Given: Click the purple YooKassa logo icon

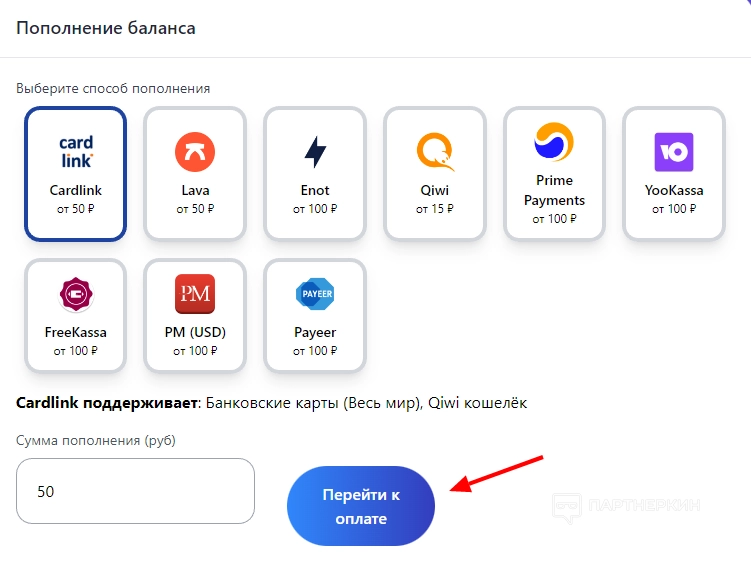Looking at the screenshot, I should click(673, 152).
